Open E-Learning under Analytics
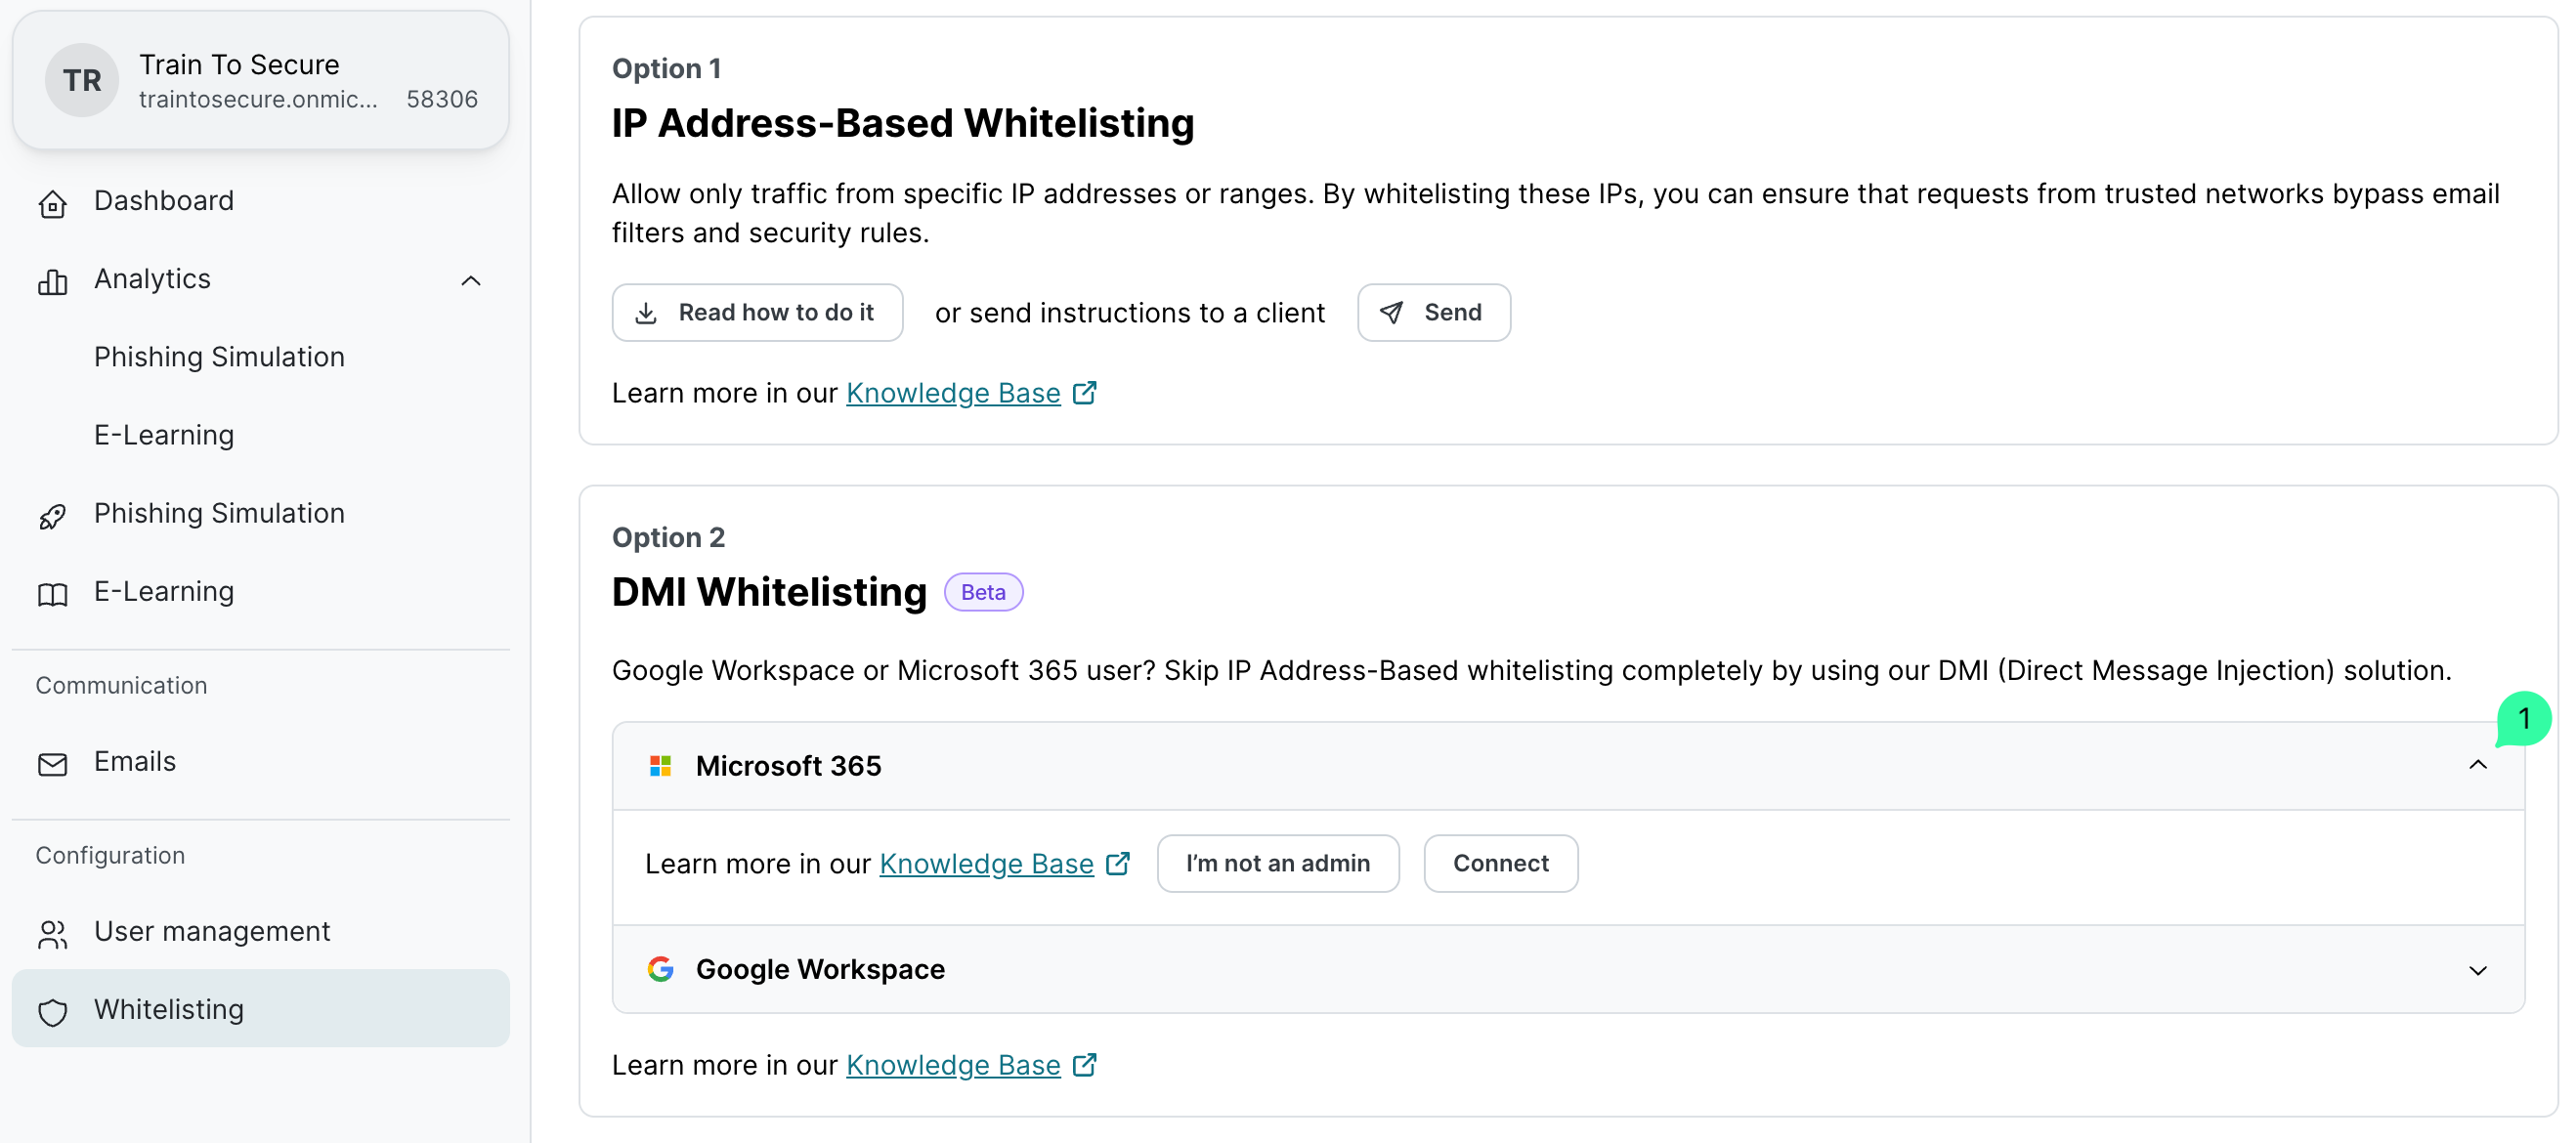The width and height of the screenshot is (2576, 1143). 164,435
